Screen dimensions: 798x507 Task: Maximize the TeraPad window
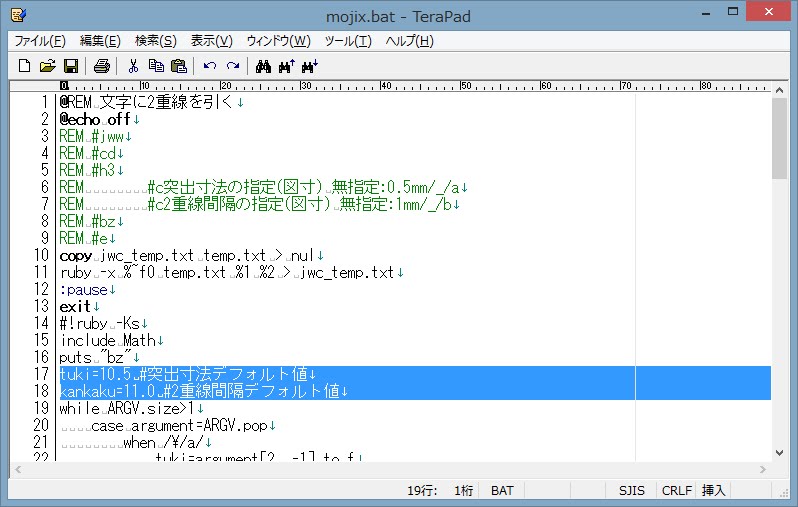[732, 12]
